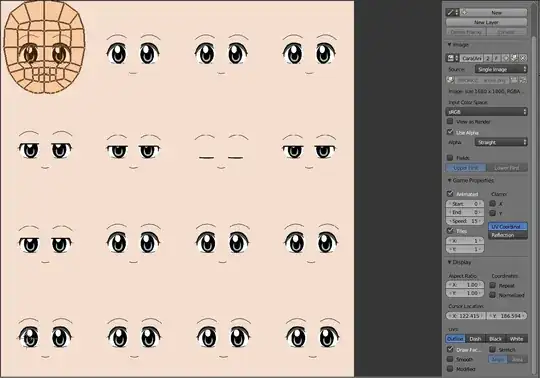Disable the Draw Faces checkbox
This screenshot has height=378, width=540.
(450, 349)
